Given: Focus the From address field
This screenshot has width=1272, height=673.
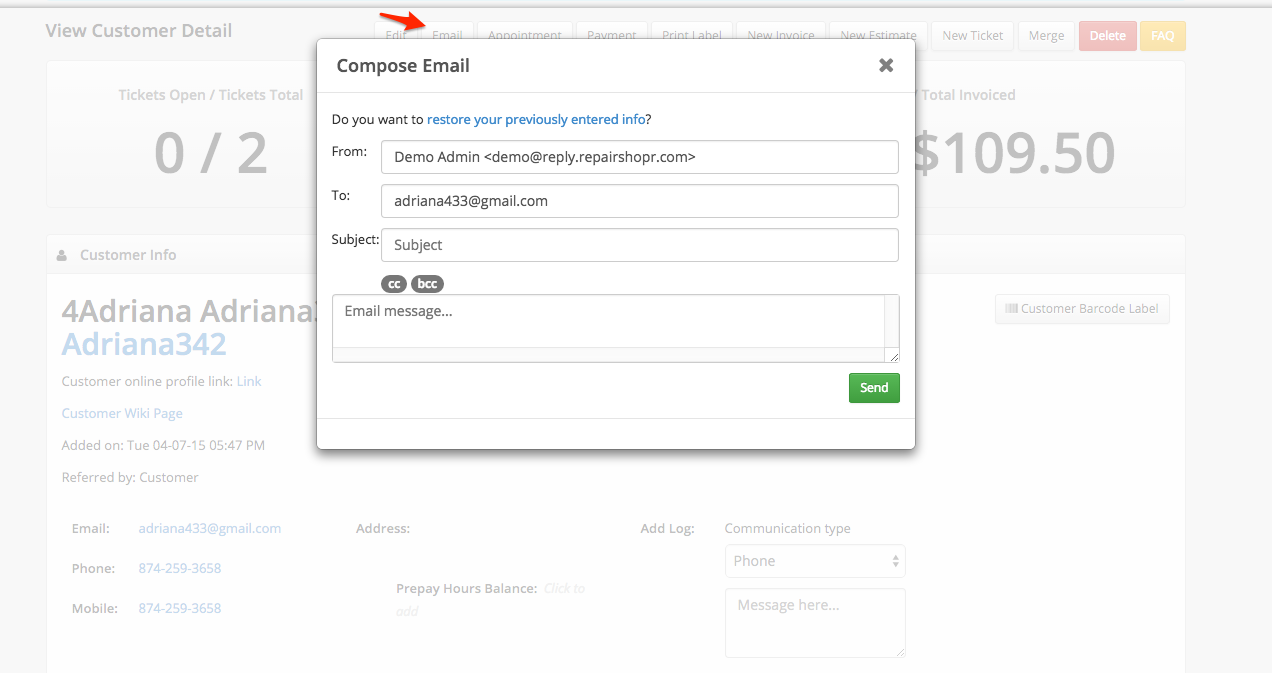Looking at the screenshot, I should (x=639, y=157).
